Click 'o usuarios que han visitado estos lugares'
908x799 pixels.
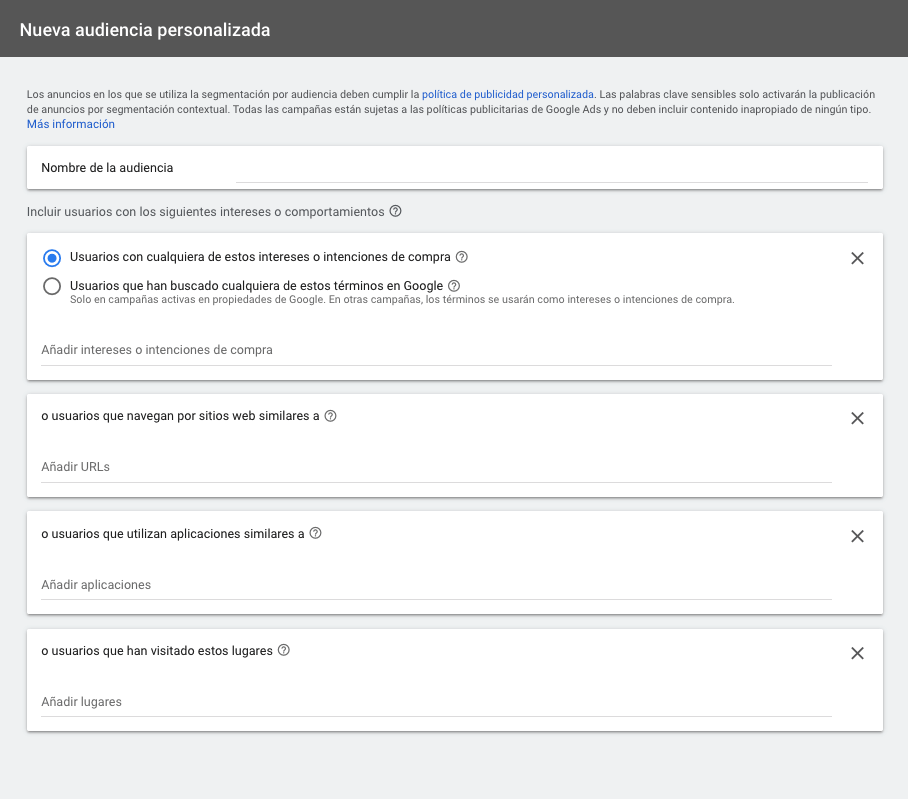coord(157,651)
